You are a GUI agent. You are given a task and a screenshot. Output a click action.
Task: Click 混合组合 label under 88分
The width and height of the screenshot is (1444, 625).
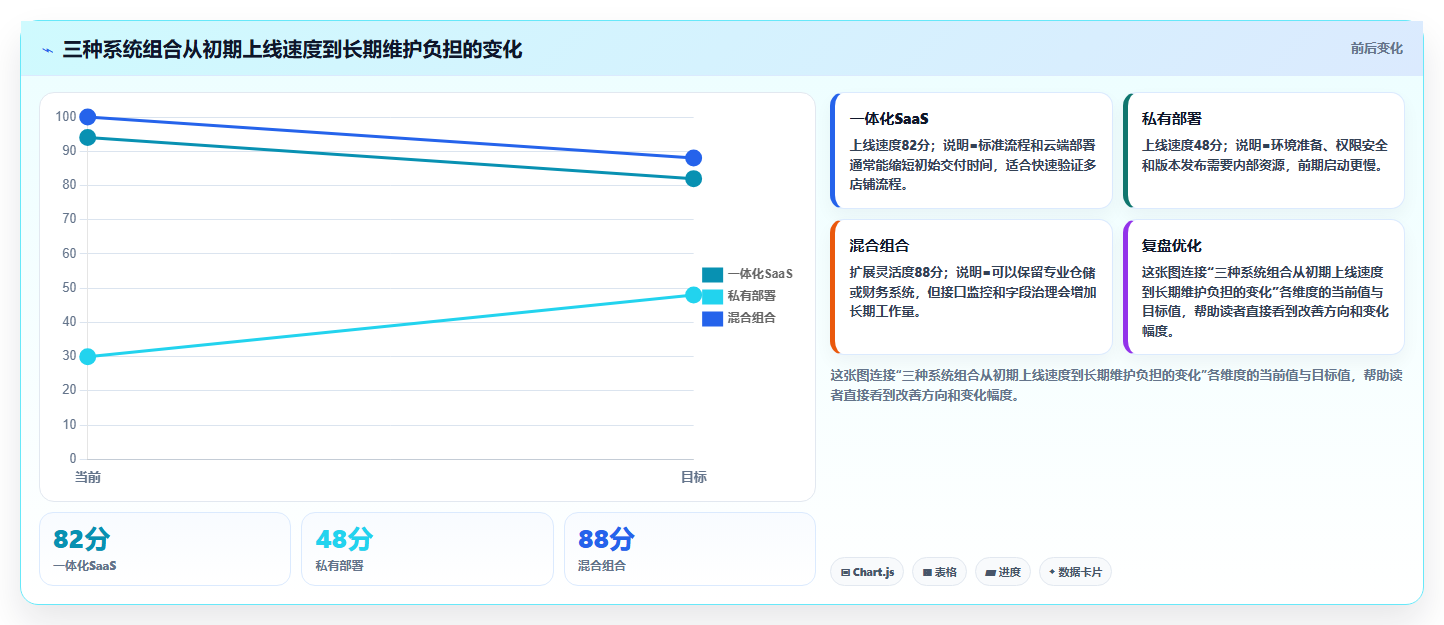click(x=602, y=566)
